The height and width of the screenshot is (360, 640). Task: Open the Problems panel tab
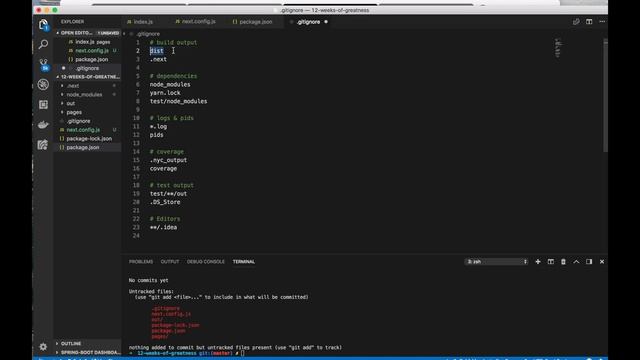141,262
